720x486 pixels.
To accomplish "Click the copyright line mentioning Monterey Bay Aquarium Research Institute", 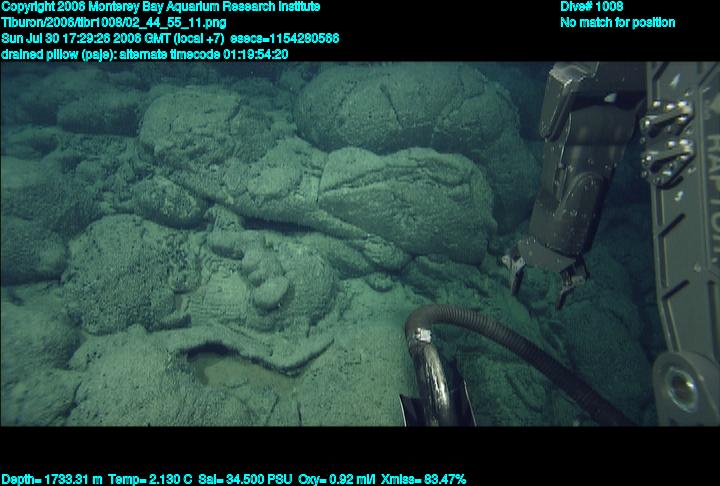I will pyautogui.click(x=161, y=7).
